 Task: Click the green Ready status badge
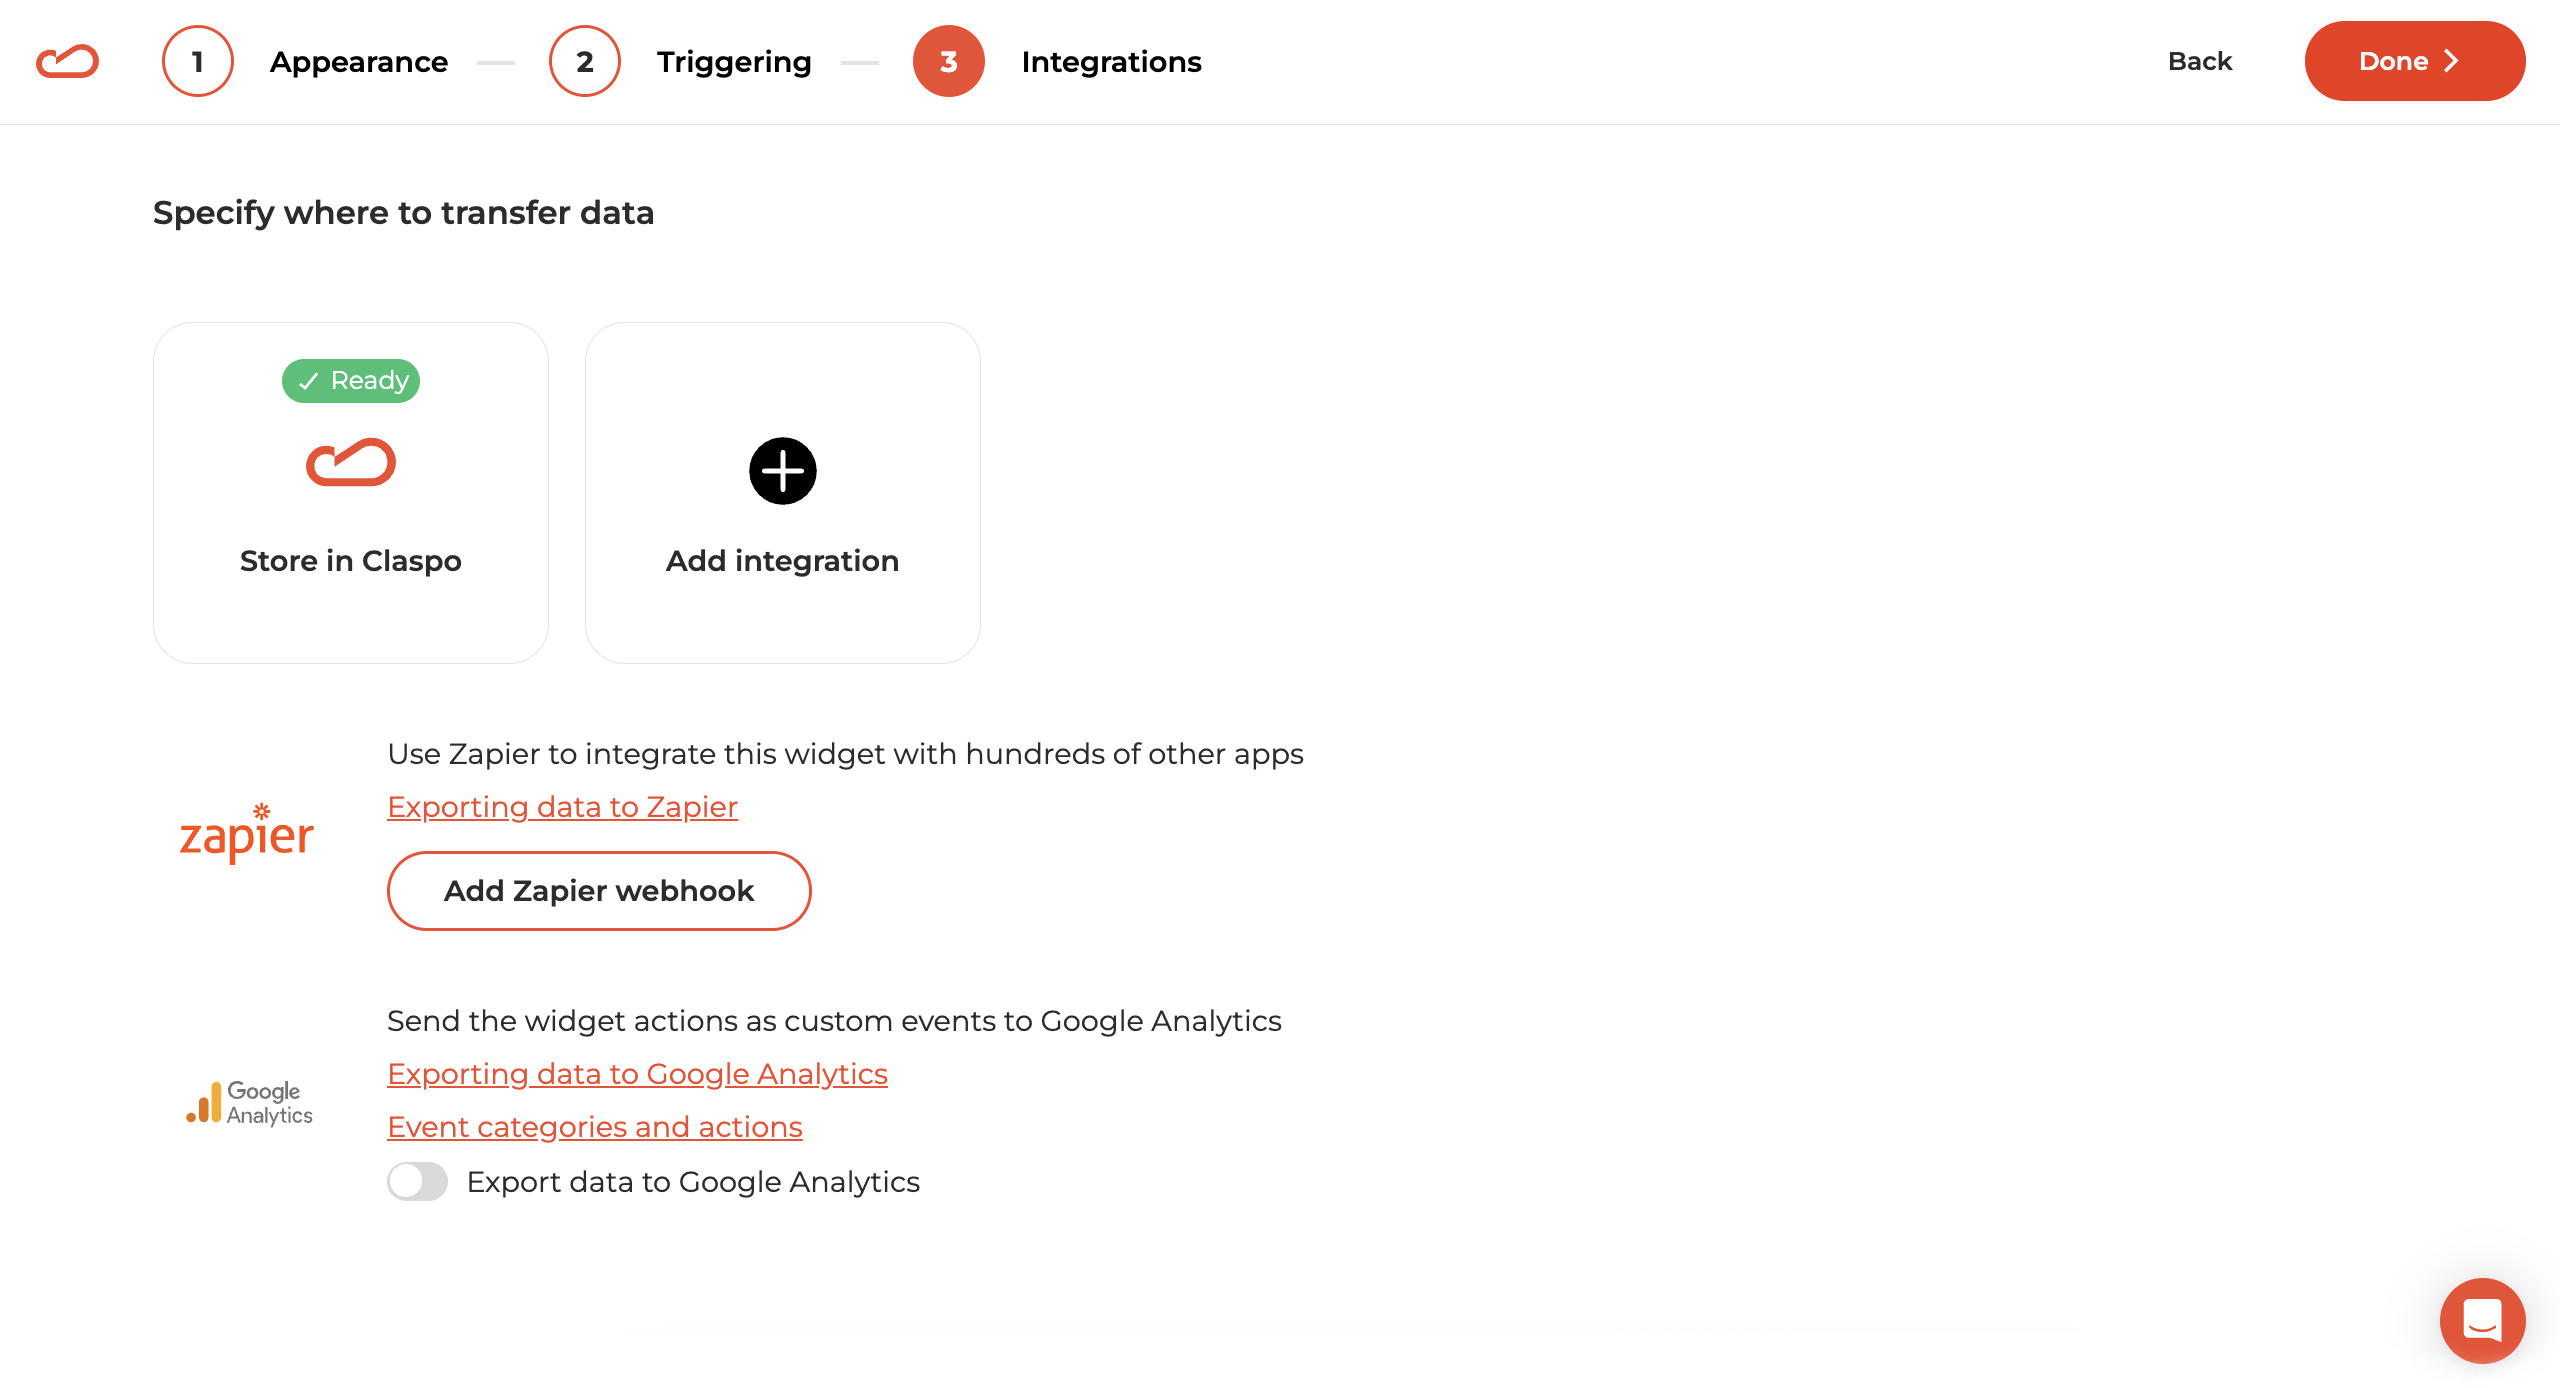pyautogui.click(x=351, y=380)
